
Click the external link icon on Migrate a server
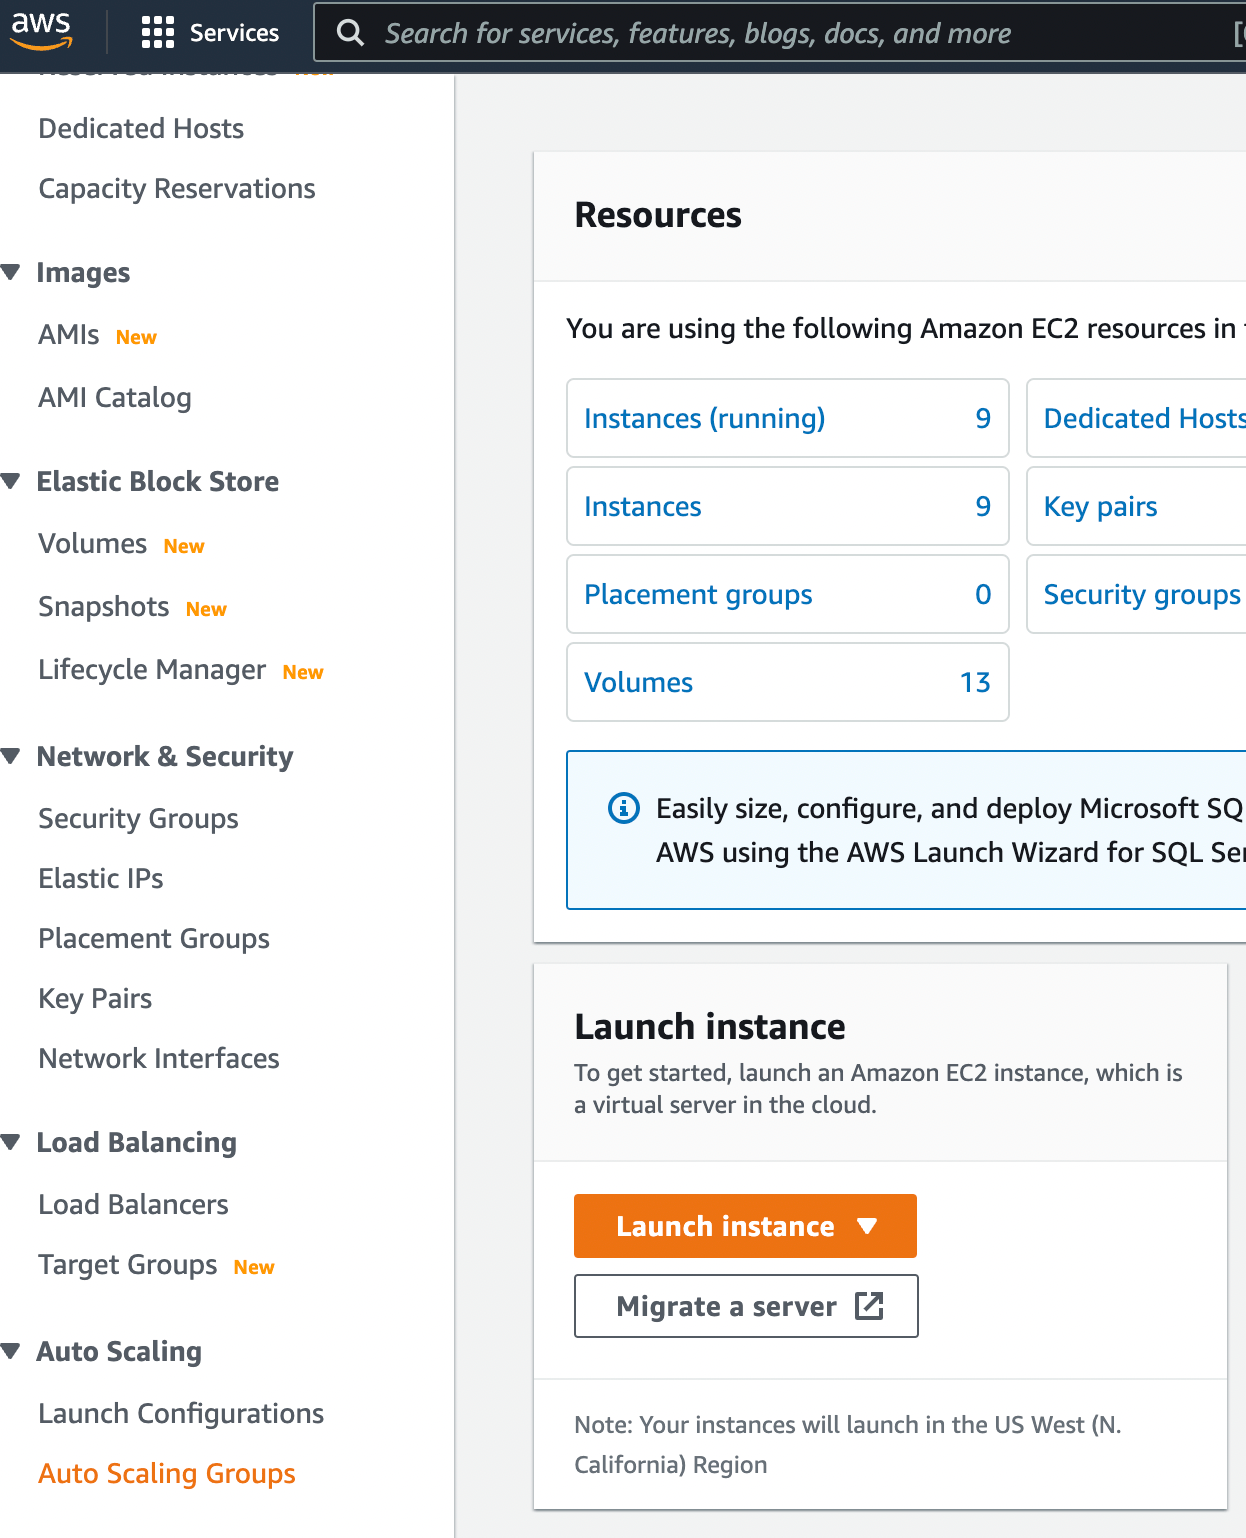(x=869, y=1305)
